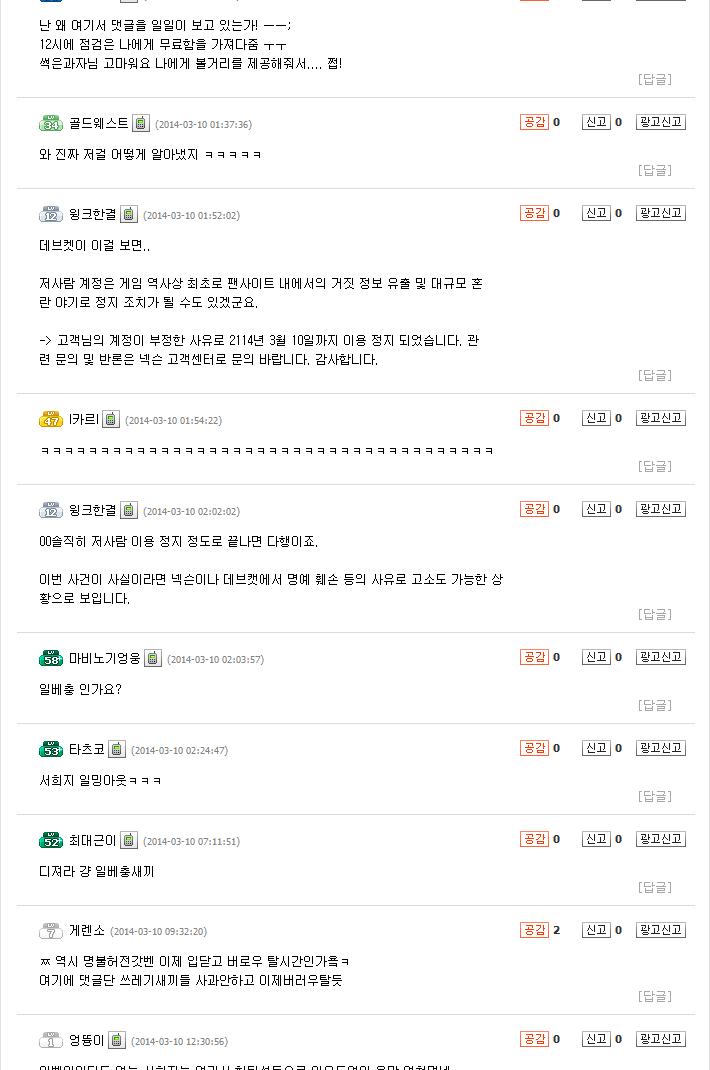This screenshot has height=1070, width=710.
Task: Open 타츠코's username
Action: point(87,749)
